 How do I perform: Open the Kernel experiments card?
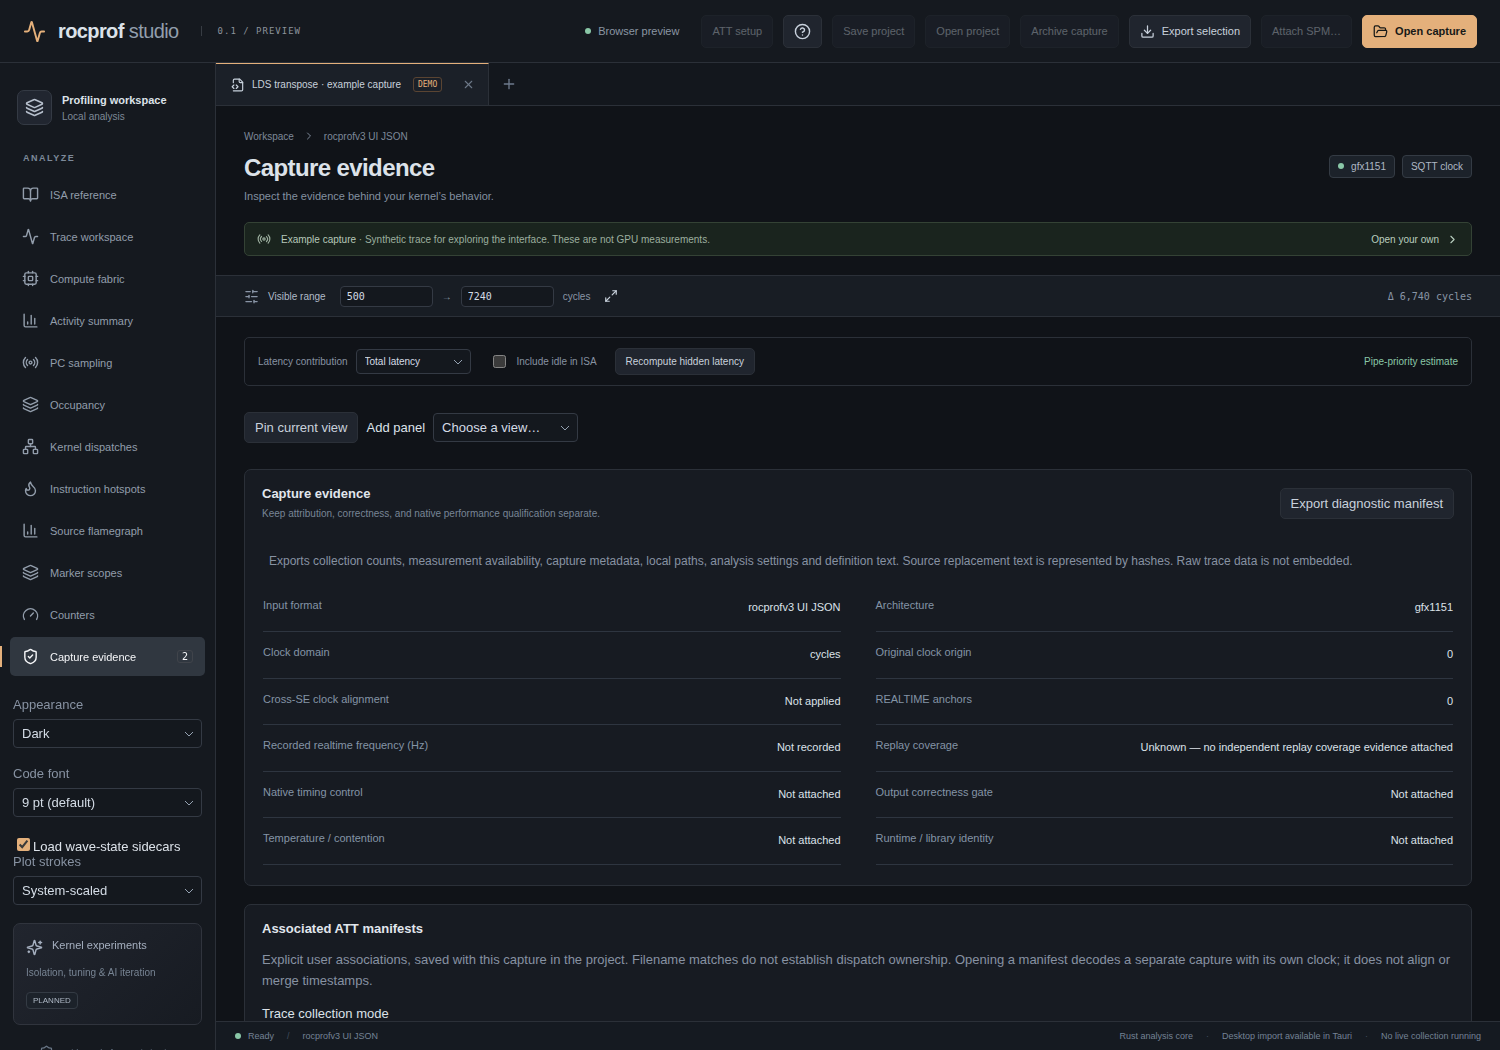107,973
